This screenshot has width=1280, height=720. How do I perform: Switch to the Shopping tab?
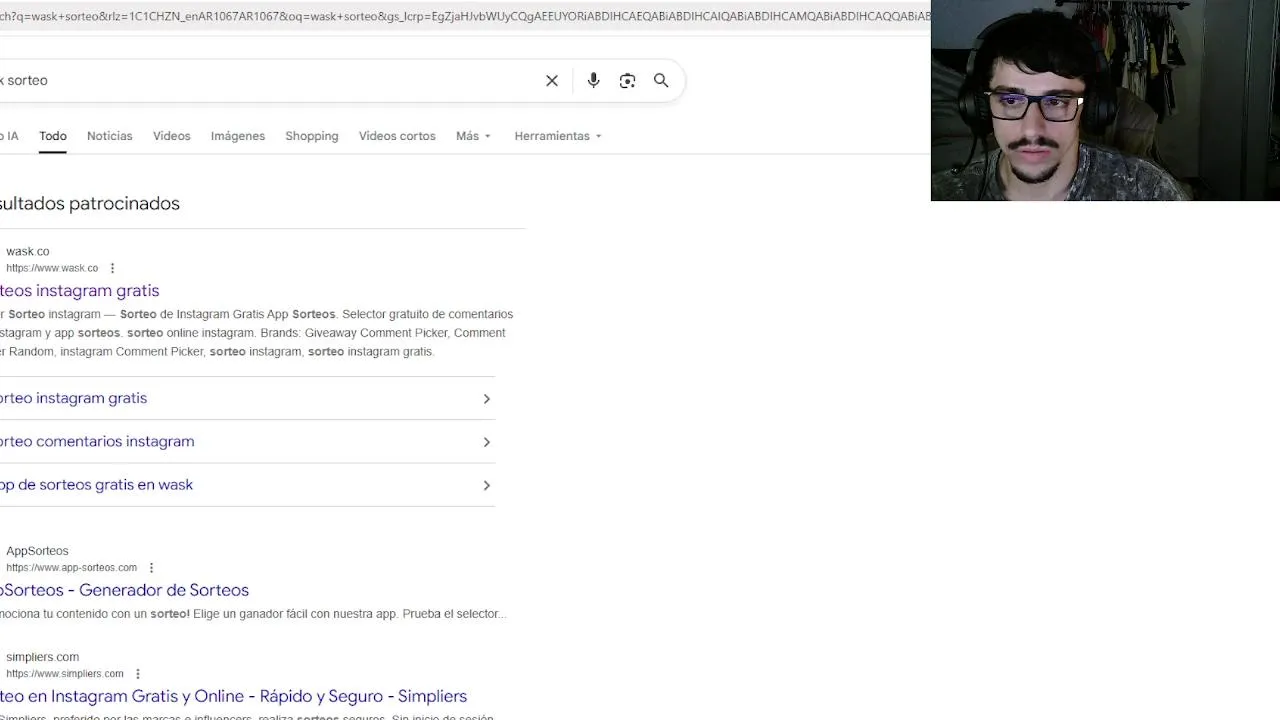click(312, 136)
